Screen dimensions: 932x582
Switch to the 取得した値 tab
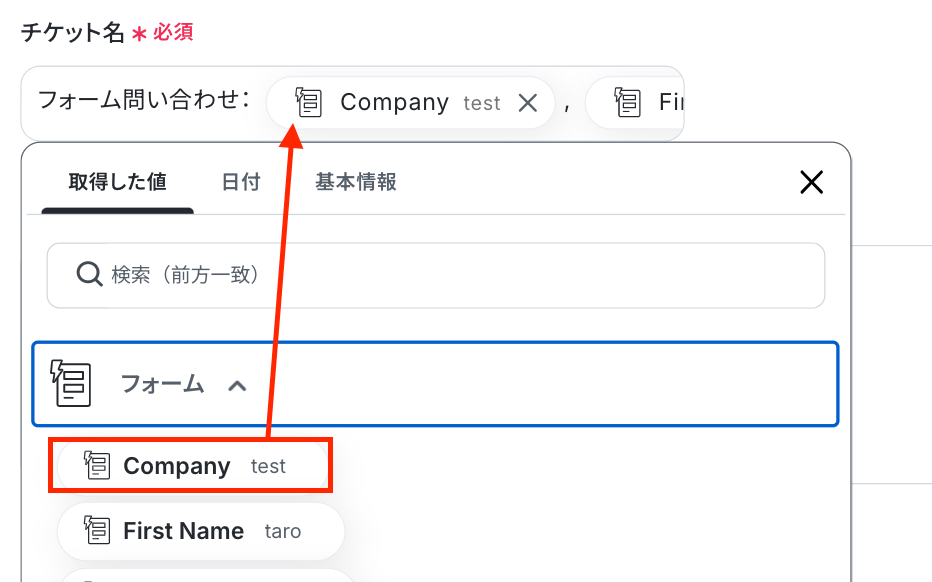[x=117, y=182]
